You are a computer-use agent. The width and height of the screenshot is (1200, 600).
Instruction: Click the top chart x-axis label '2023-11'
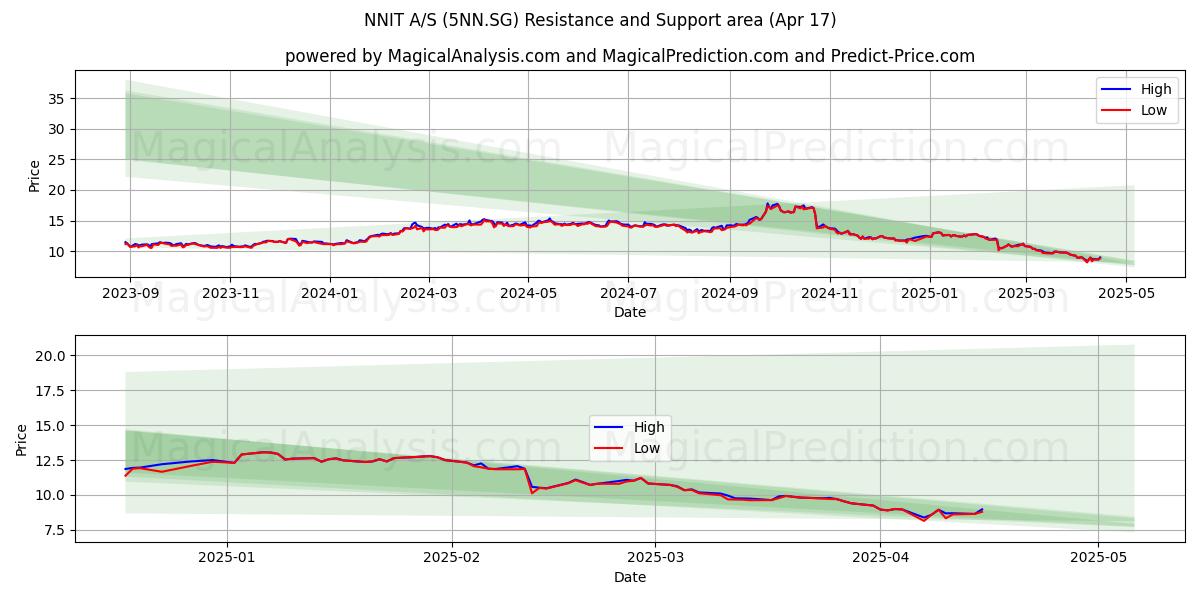(230, 294)
